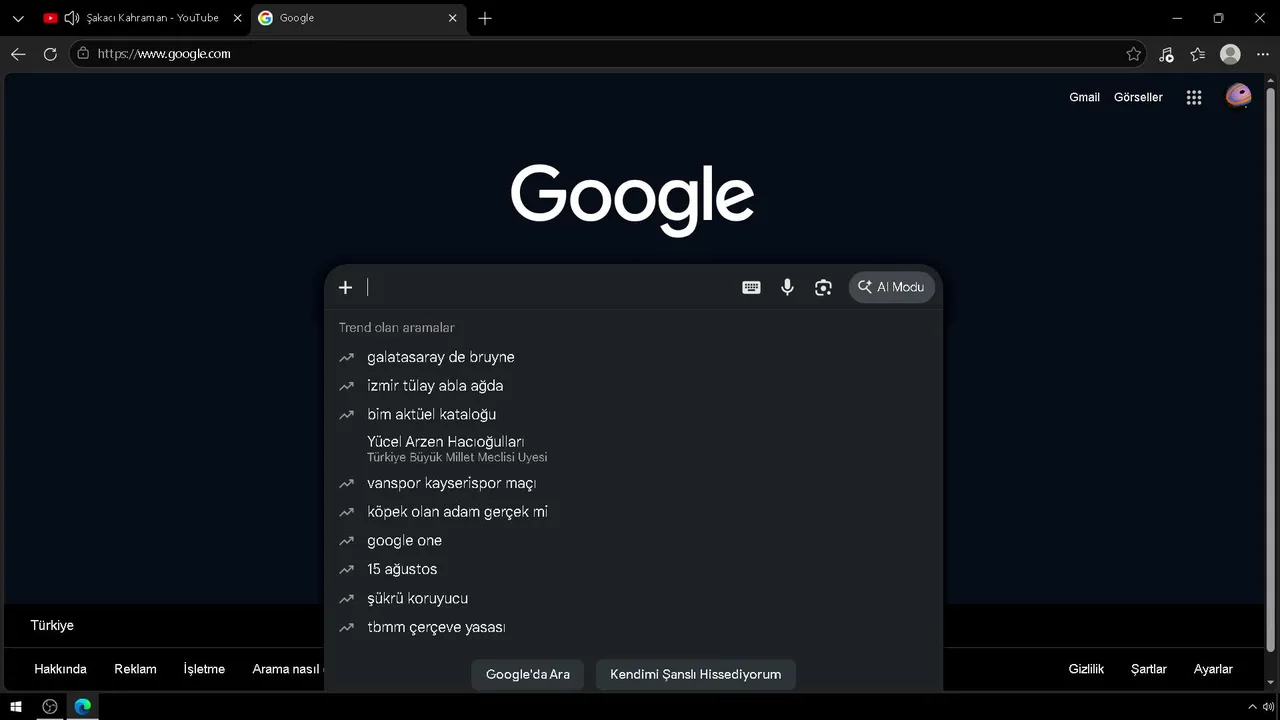1280x720 pixels.
Task: Open the Şartlar footer link
Action: (x=1149, y=669)
